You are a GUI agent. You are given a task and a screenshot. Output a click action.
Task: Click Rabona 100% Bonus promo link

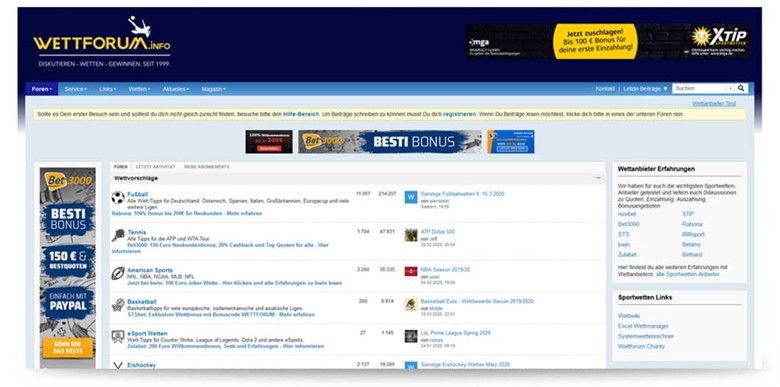[x=187, y=213]
